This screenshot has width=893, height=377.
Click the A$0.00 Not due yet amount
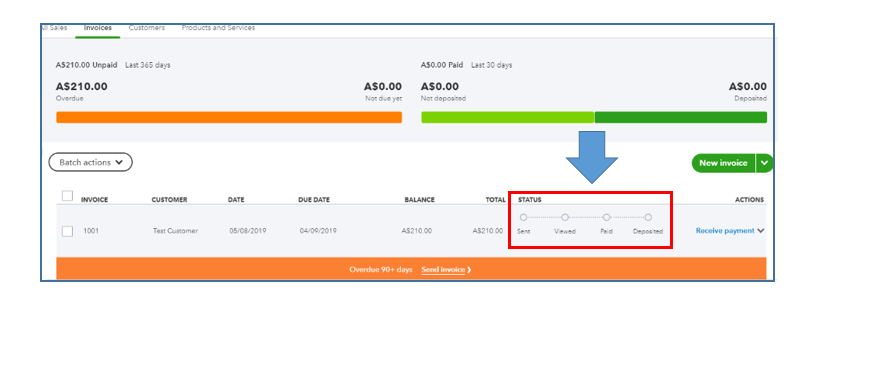[x=383, y=87]
